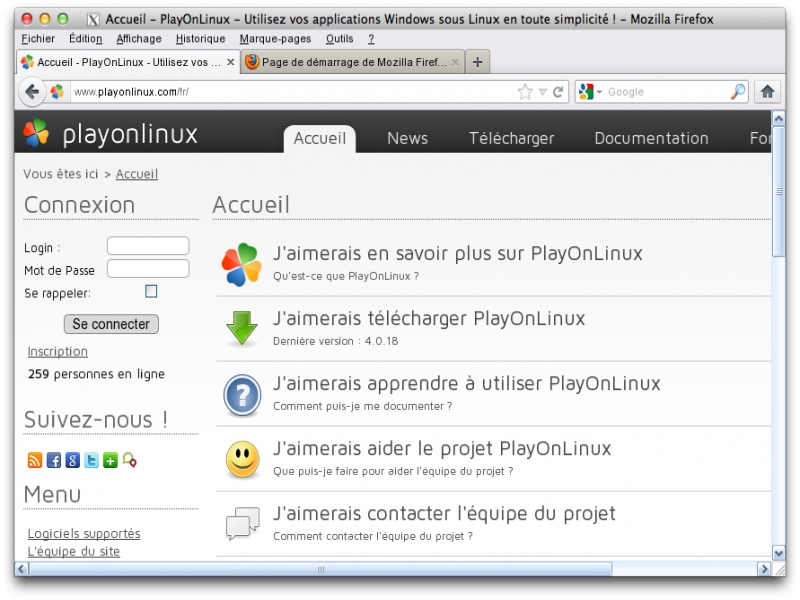Viewport: 800px width, 600px height.
Task: Click the Google icon under Suivez-nous
Action: (x=73, y=461)
